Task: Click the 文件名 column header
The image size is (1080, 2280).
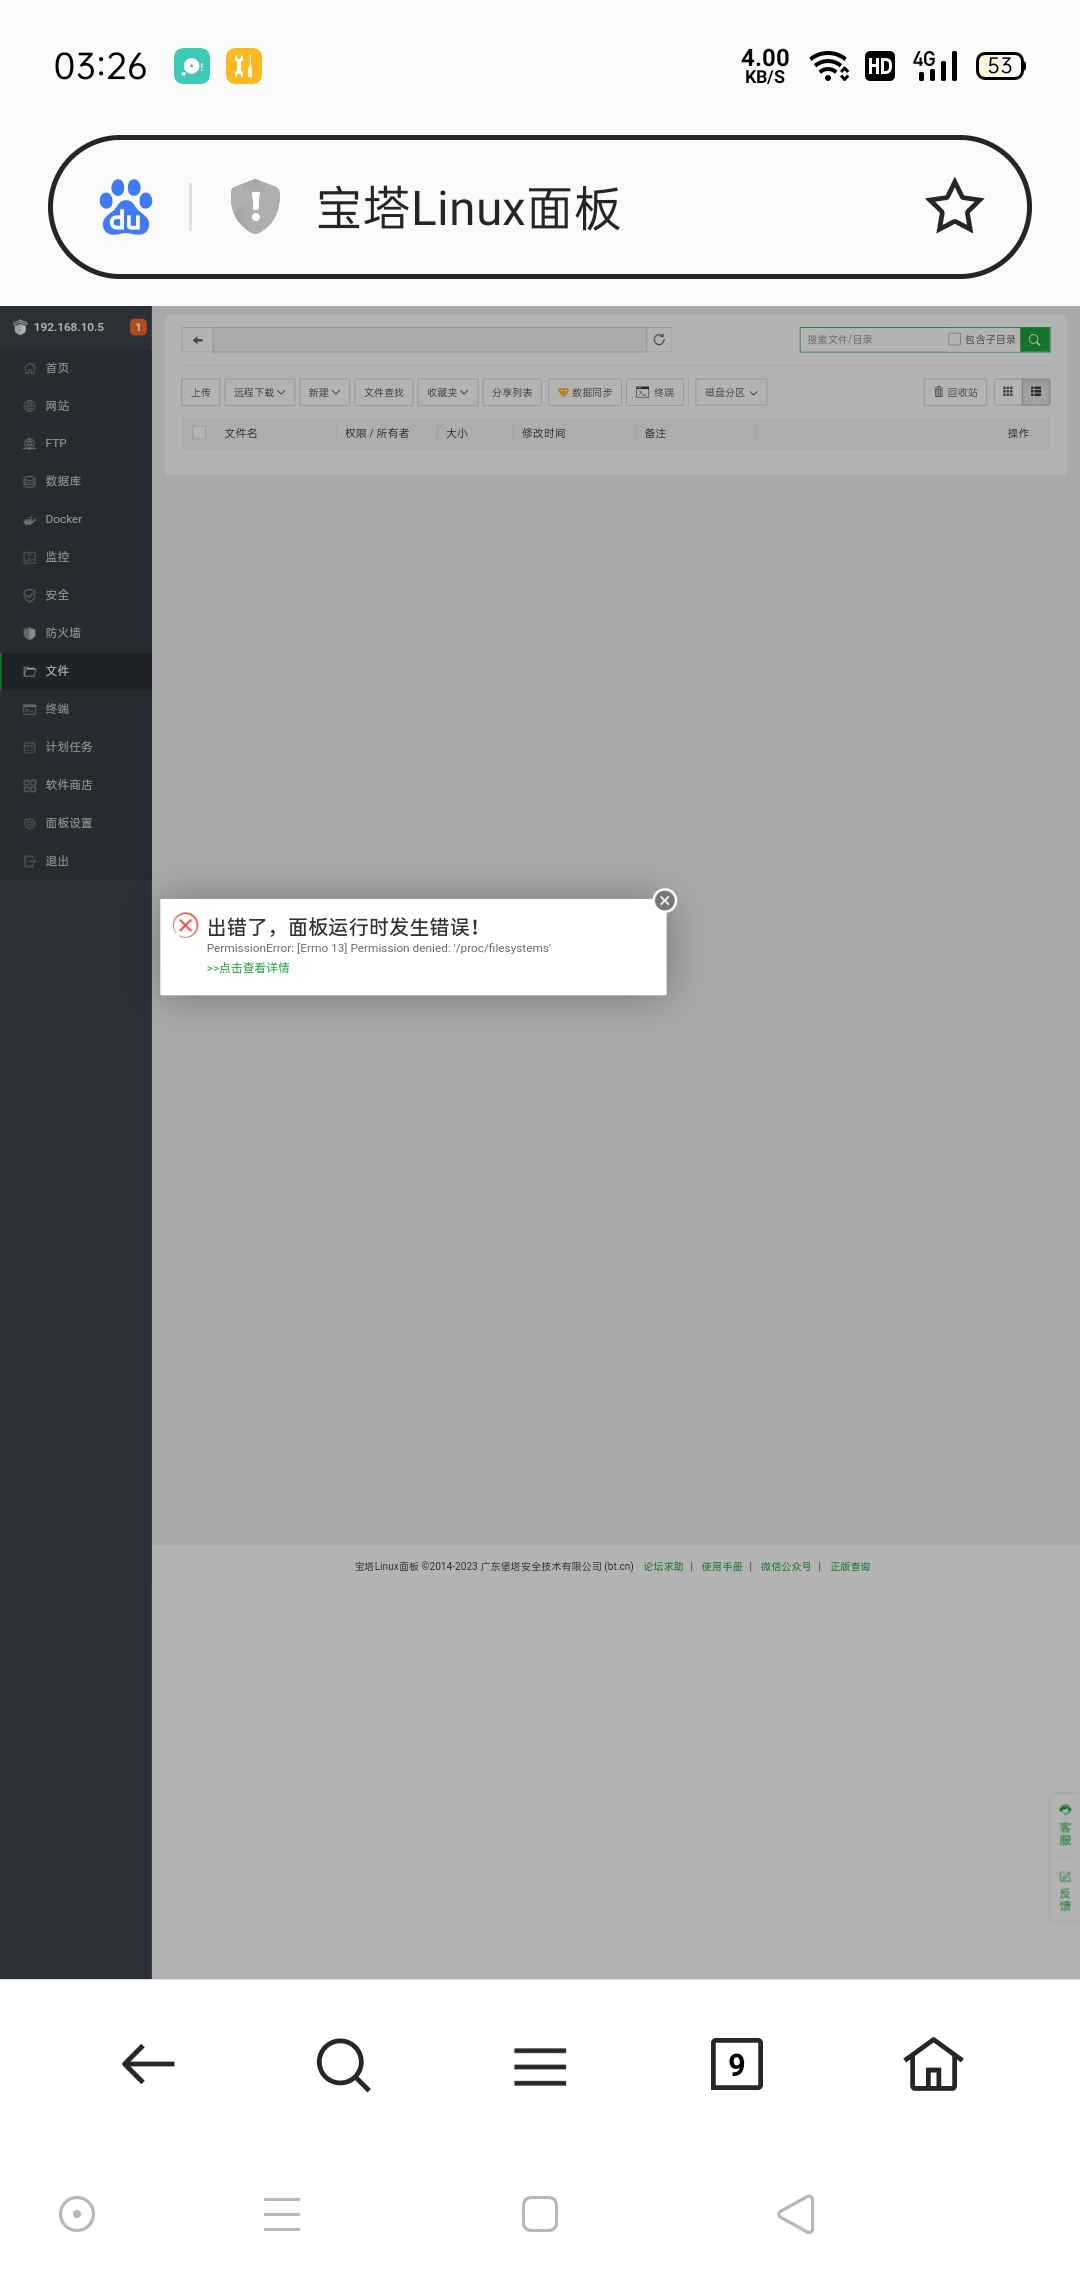Action: pos(241,433)
